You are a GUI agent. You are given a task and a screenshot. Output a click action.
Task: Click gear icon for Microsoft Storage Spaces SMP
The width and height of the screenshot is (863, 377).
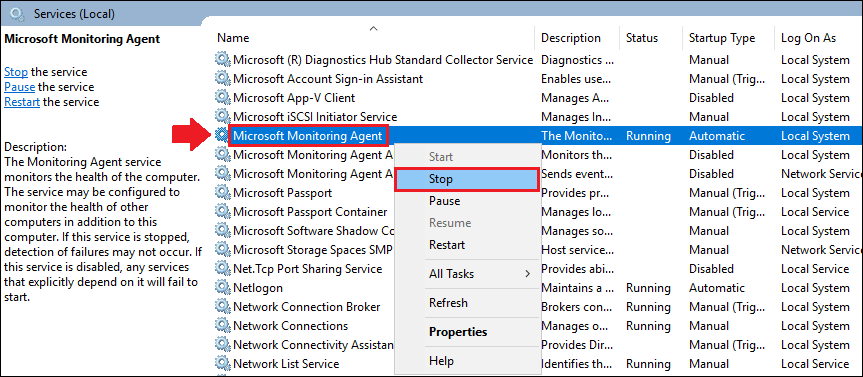pyautogui.click(x=222, y=250)
